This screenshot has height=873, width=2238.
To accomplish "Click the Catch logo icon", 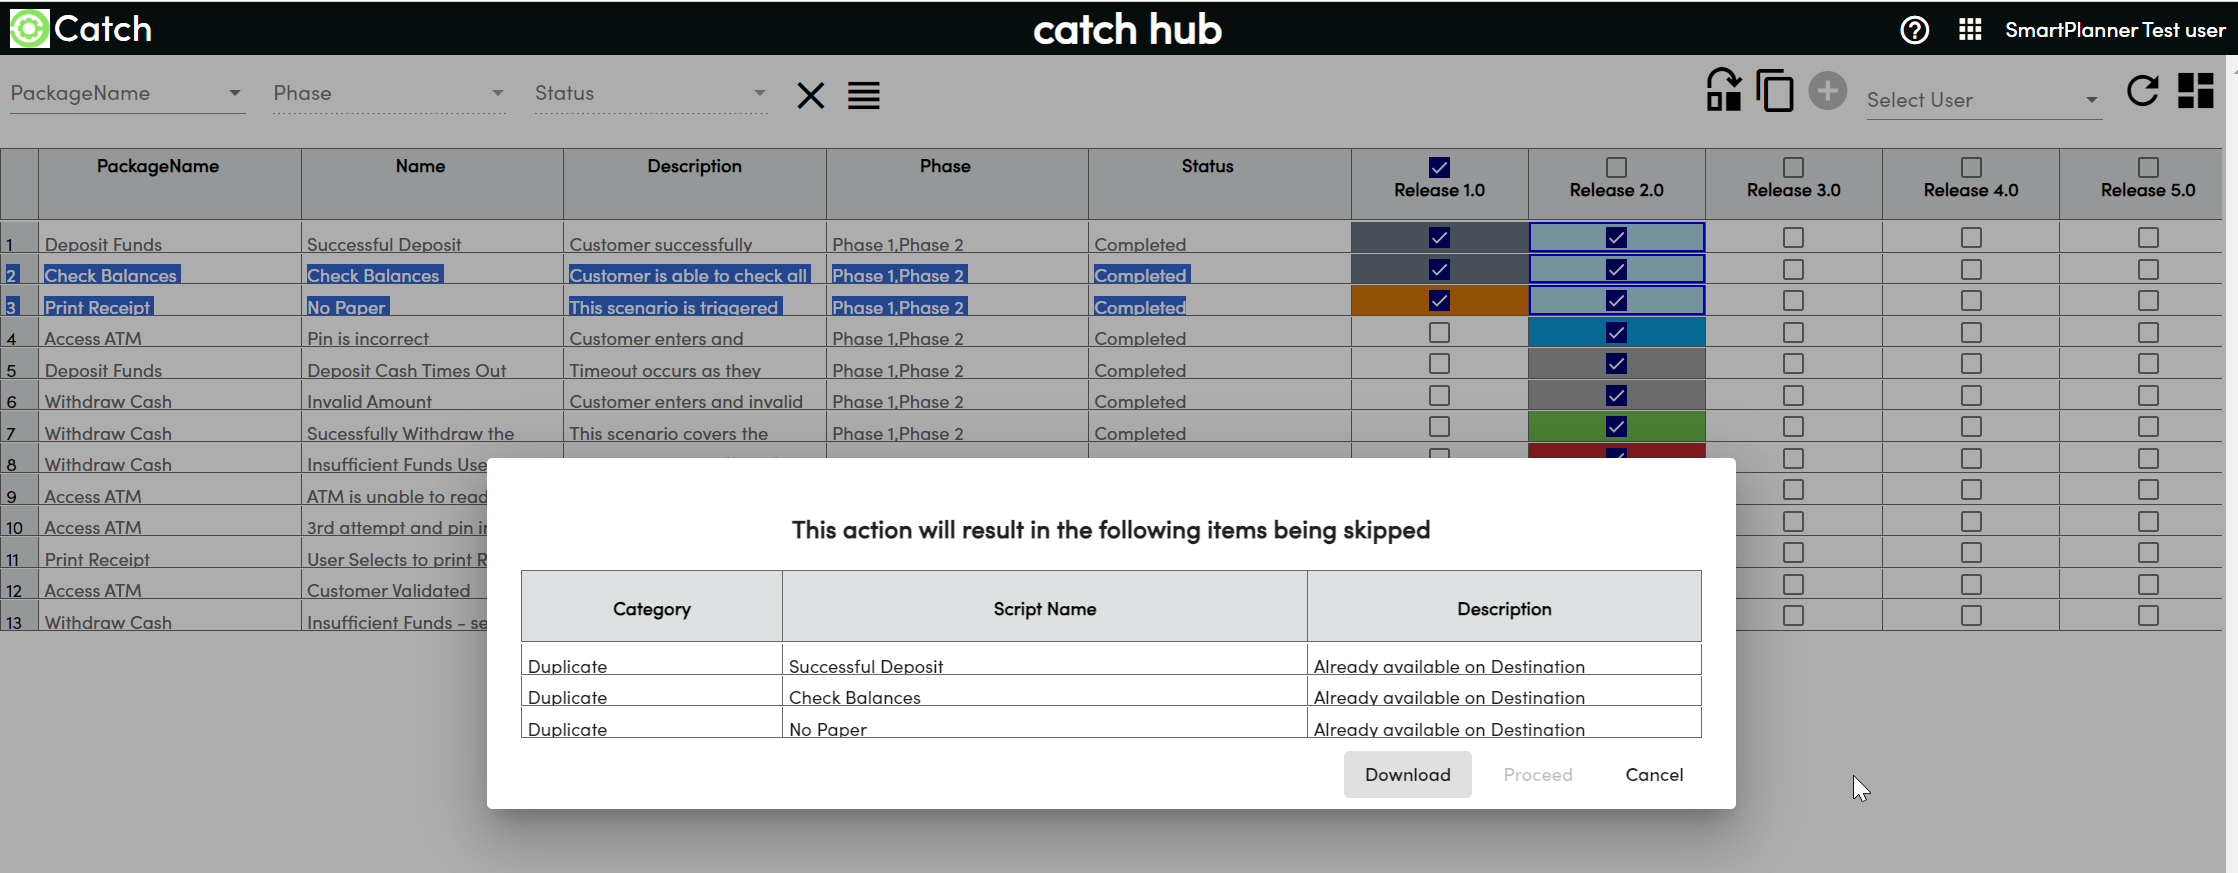I will pyautogui.click(x=29, y=28).
